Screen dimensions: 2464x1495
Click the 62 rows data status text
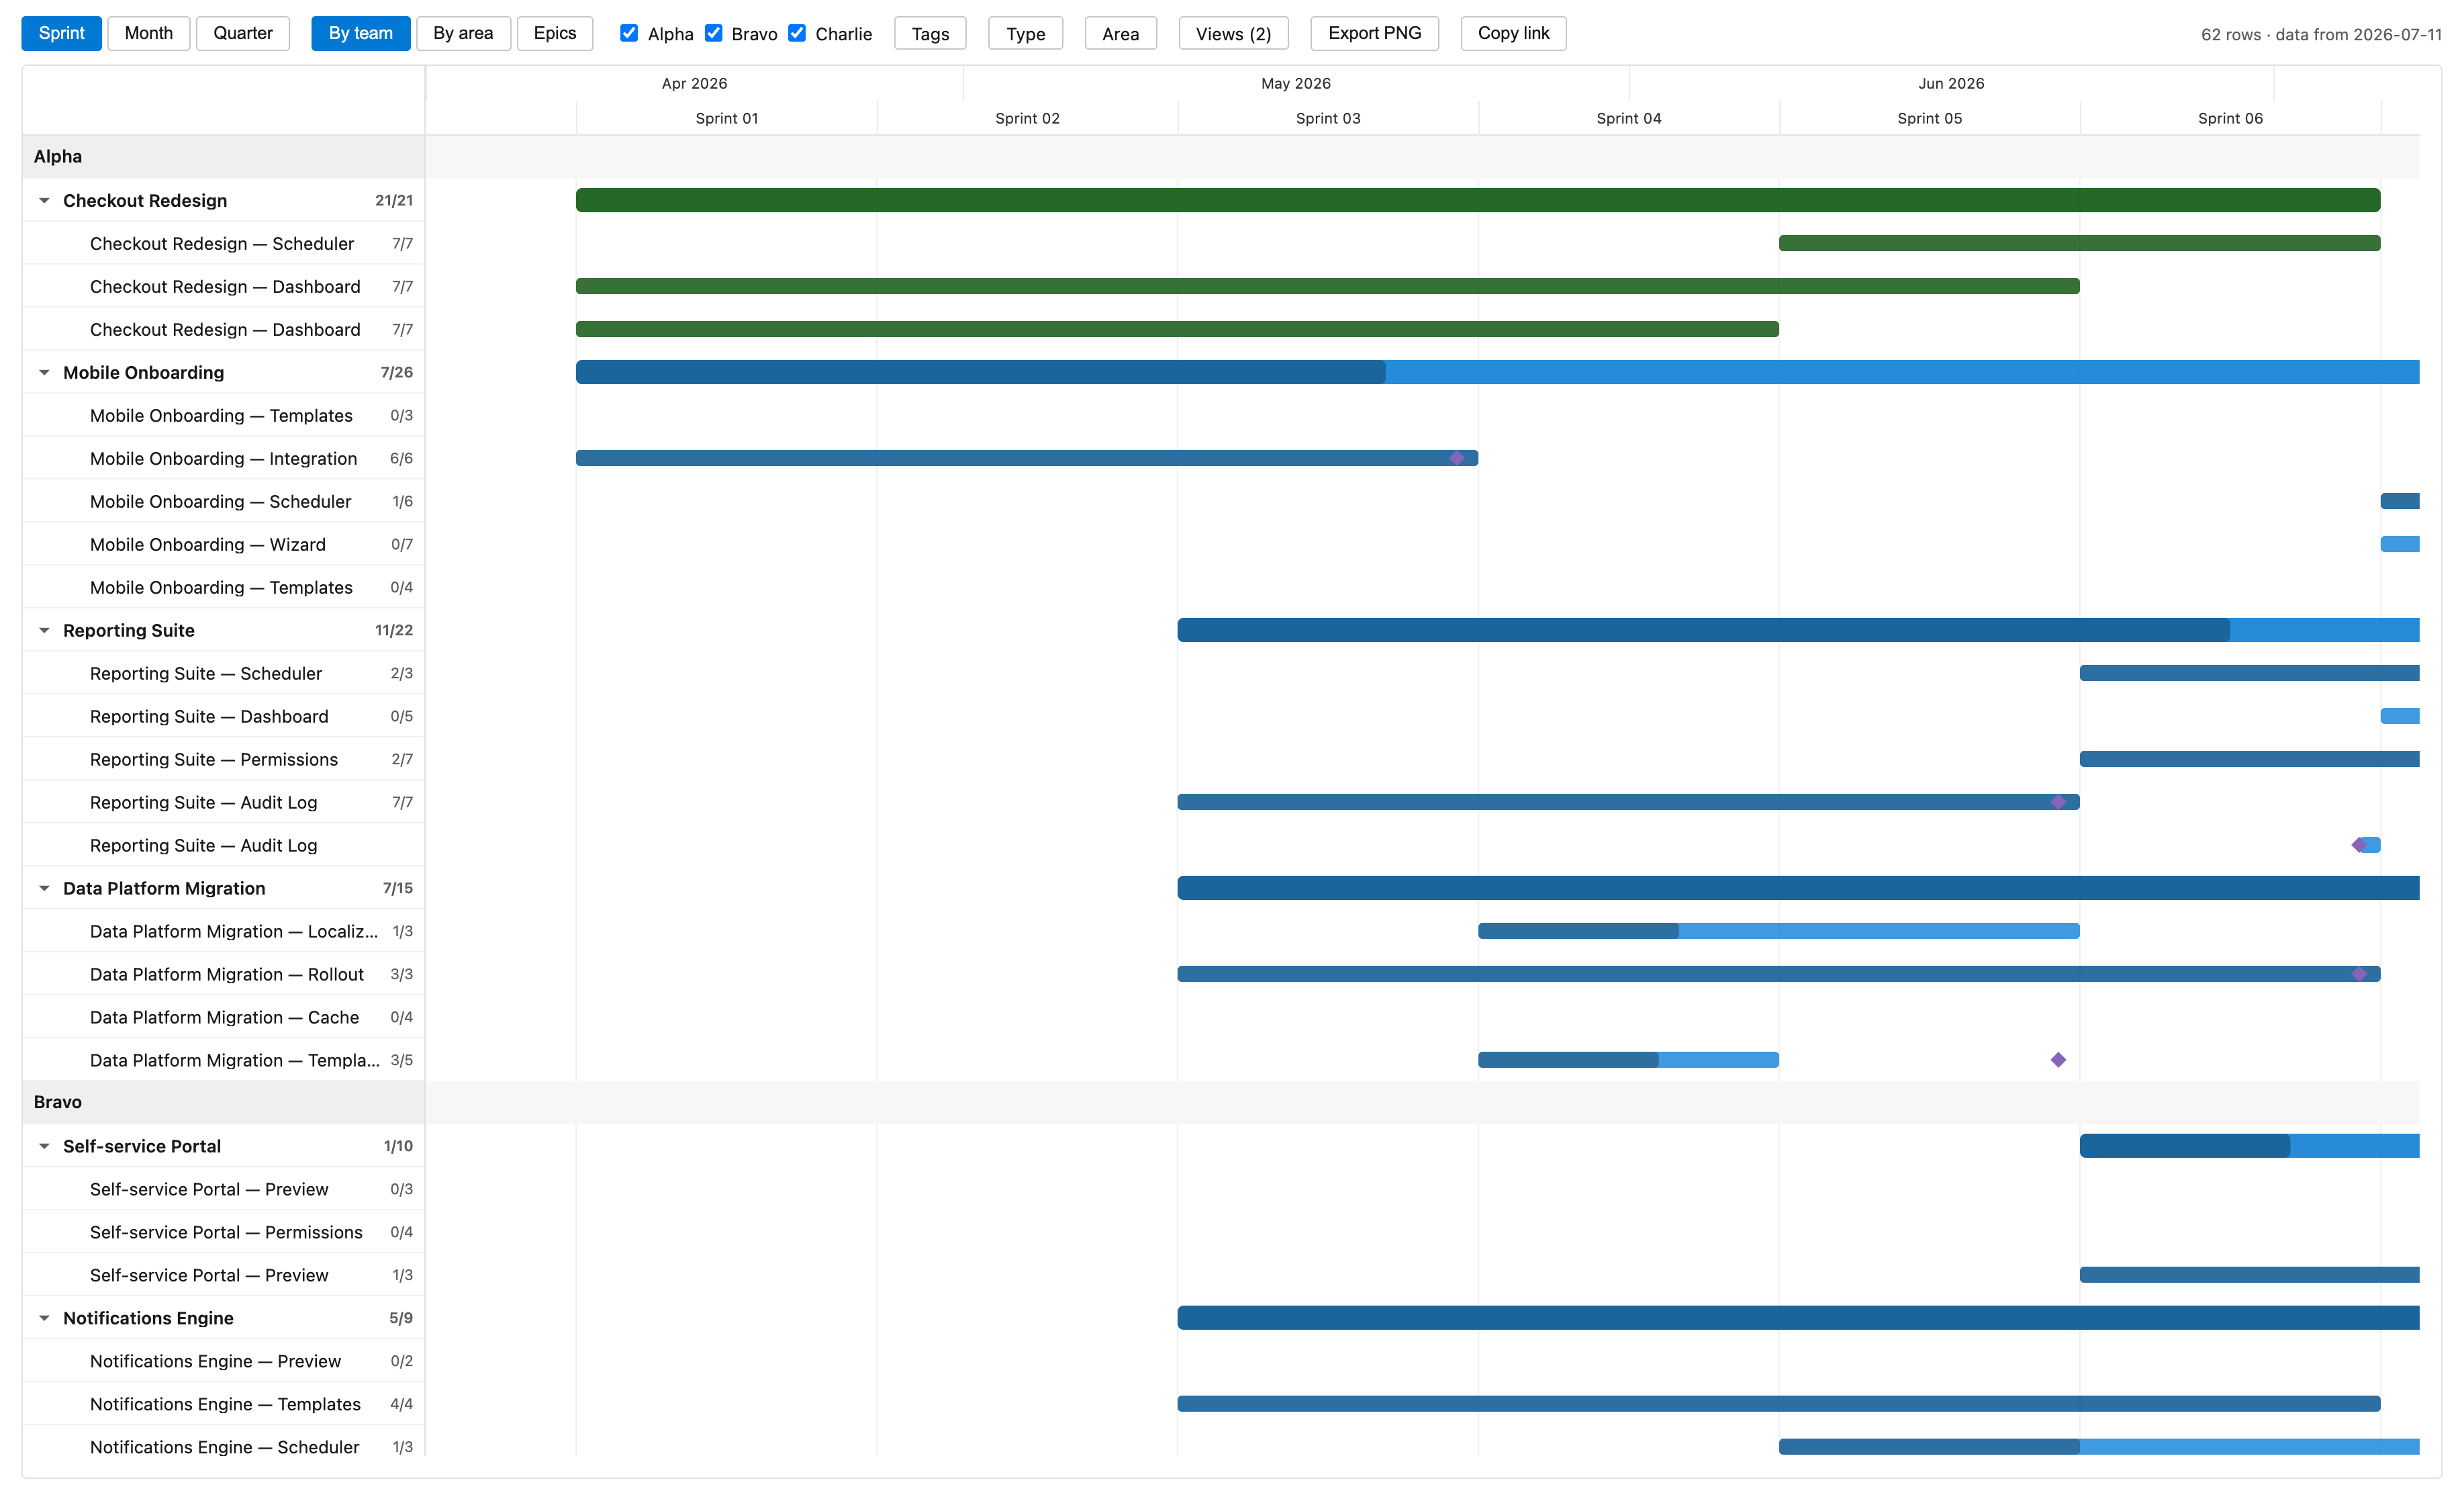tap(2320, 34)
